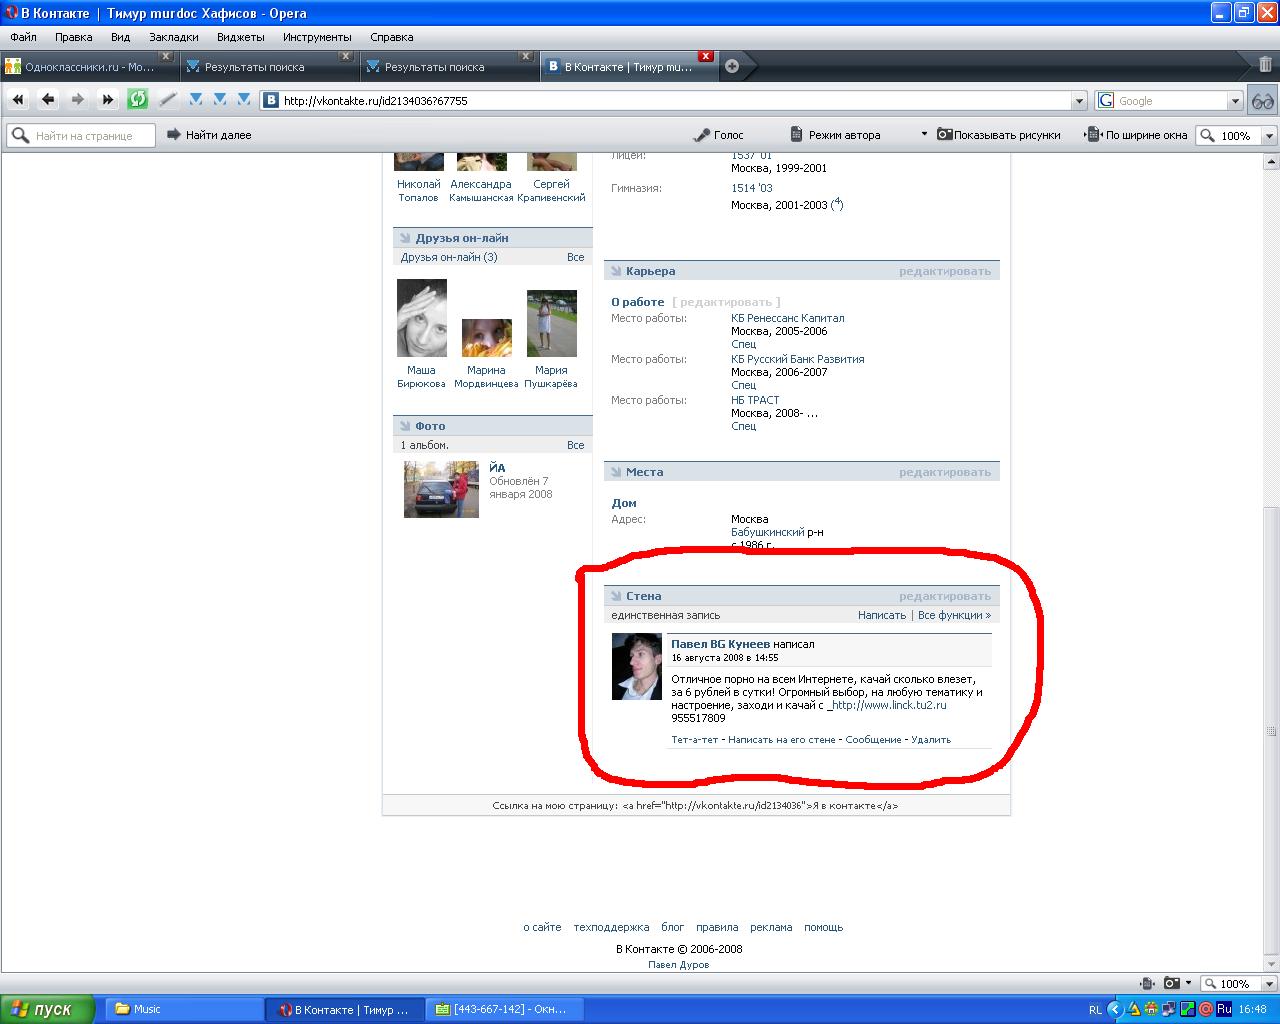Open the Закладки menu
The height and width of the screenshot is (1024, 1280).
pos(173,37)
